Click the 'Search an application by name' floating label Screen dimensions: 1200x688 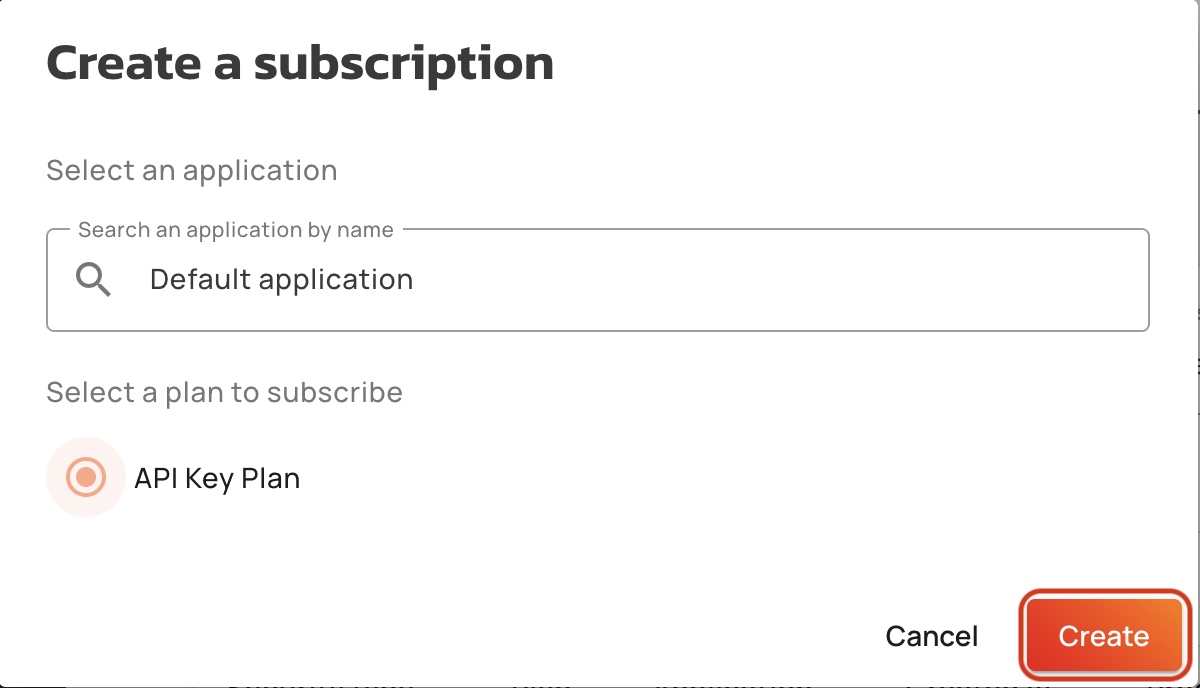pos(235,230)
